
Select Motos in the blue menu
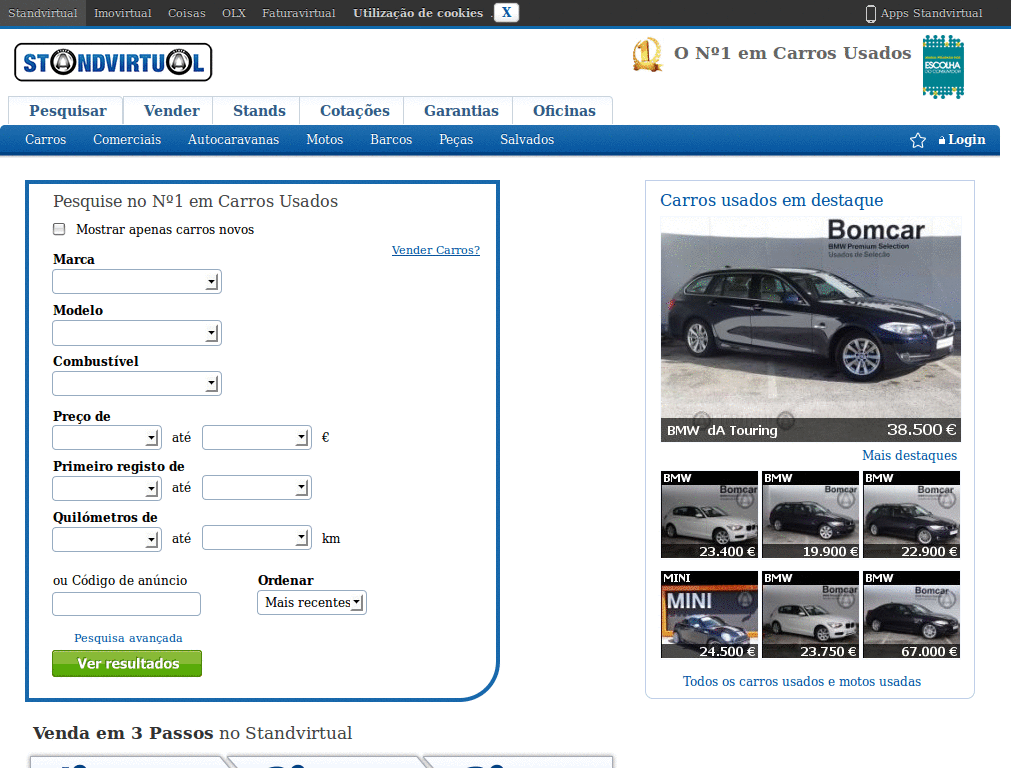325,140
